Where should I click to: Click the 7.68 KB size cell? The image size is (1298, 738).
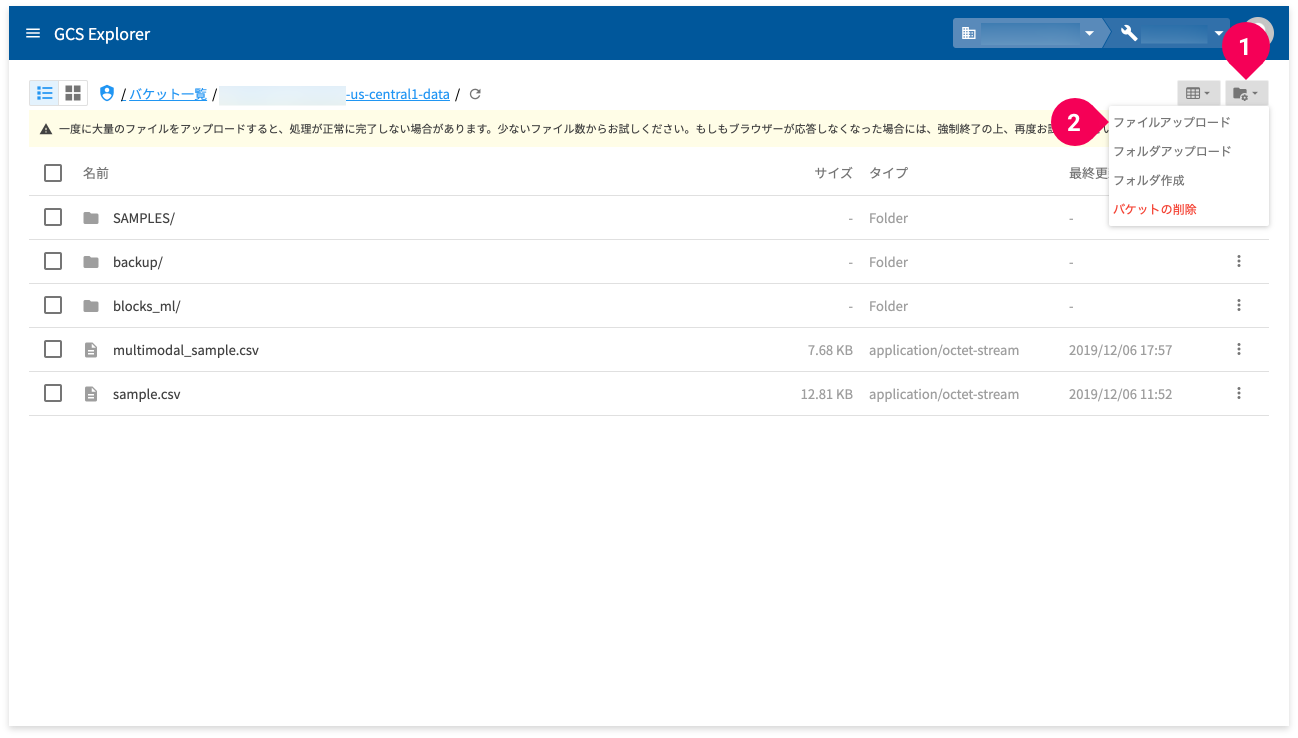pyautogui.click(x=830, y=350)
